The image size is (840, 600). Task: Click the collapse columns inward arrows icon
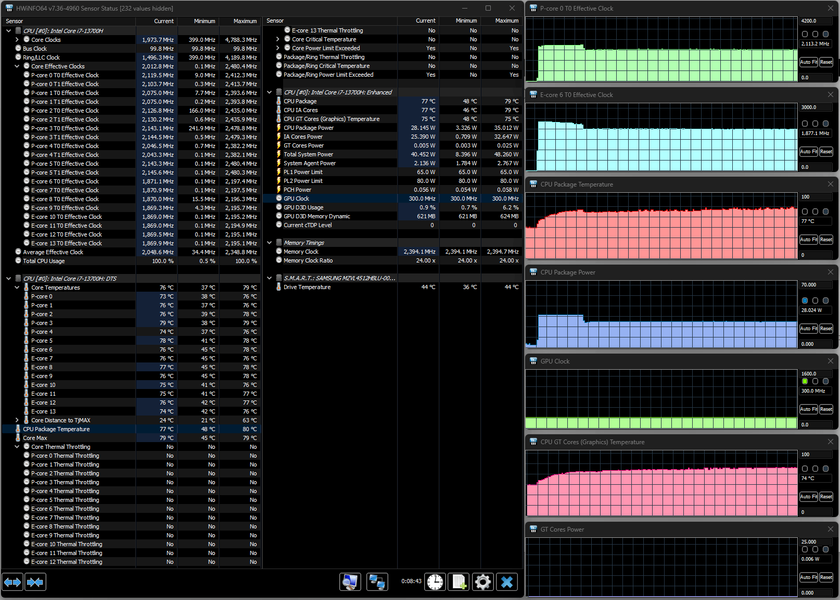pyautogui.click(x=35, y=582)
